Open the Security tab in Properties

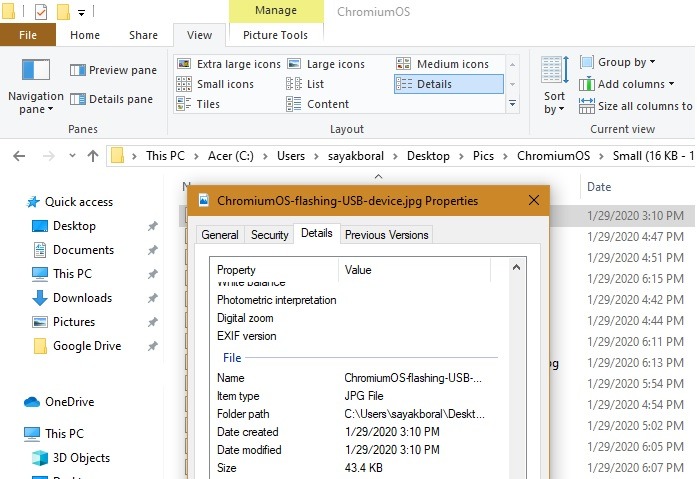pyautogui.click(x=269, y=235)
